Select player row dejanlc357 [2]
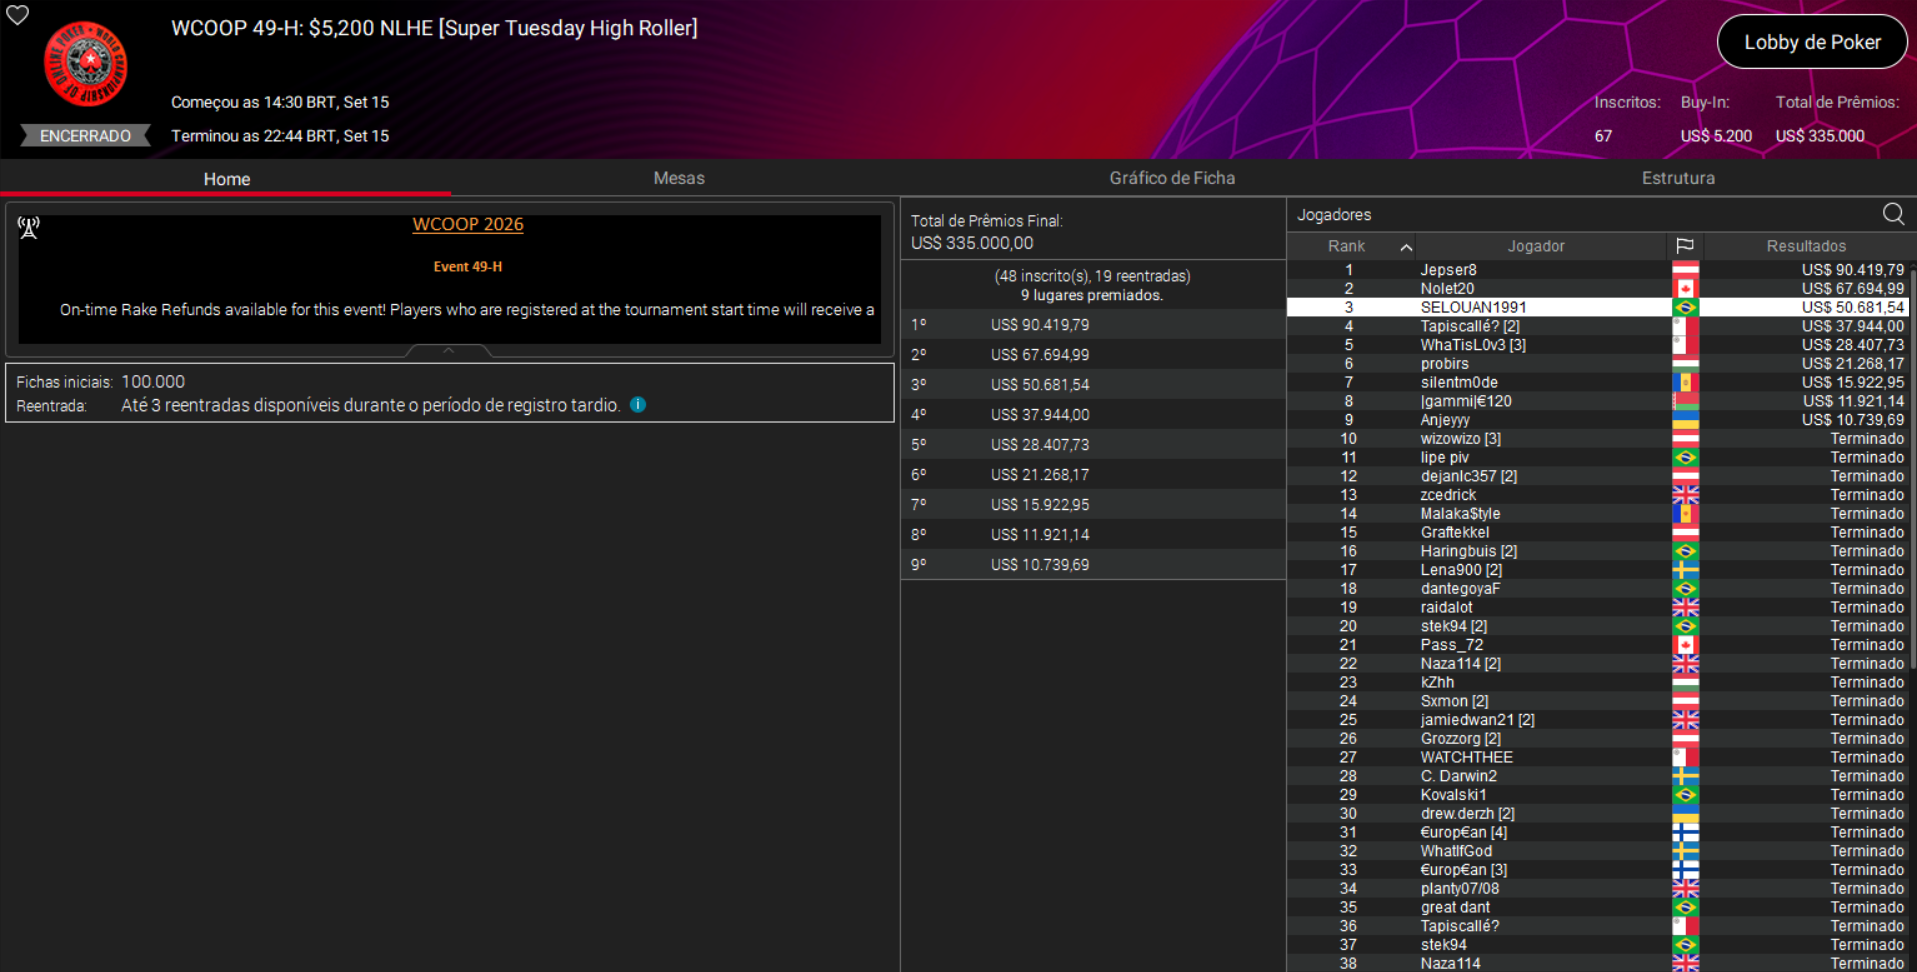Image resolution: width=1917 pixels, height=972 pixels. [1597, 476]
